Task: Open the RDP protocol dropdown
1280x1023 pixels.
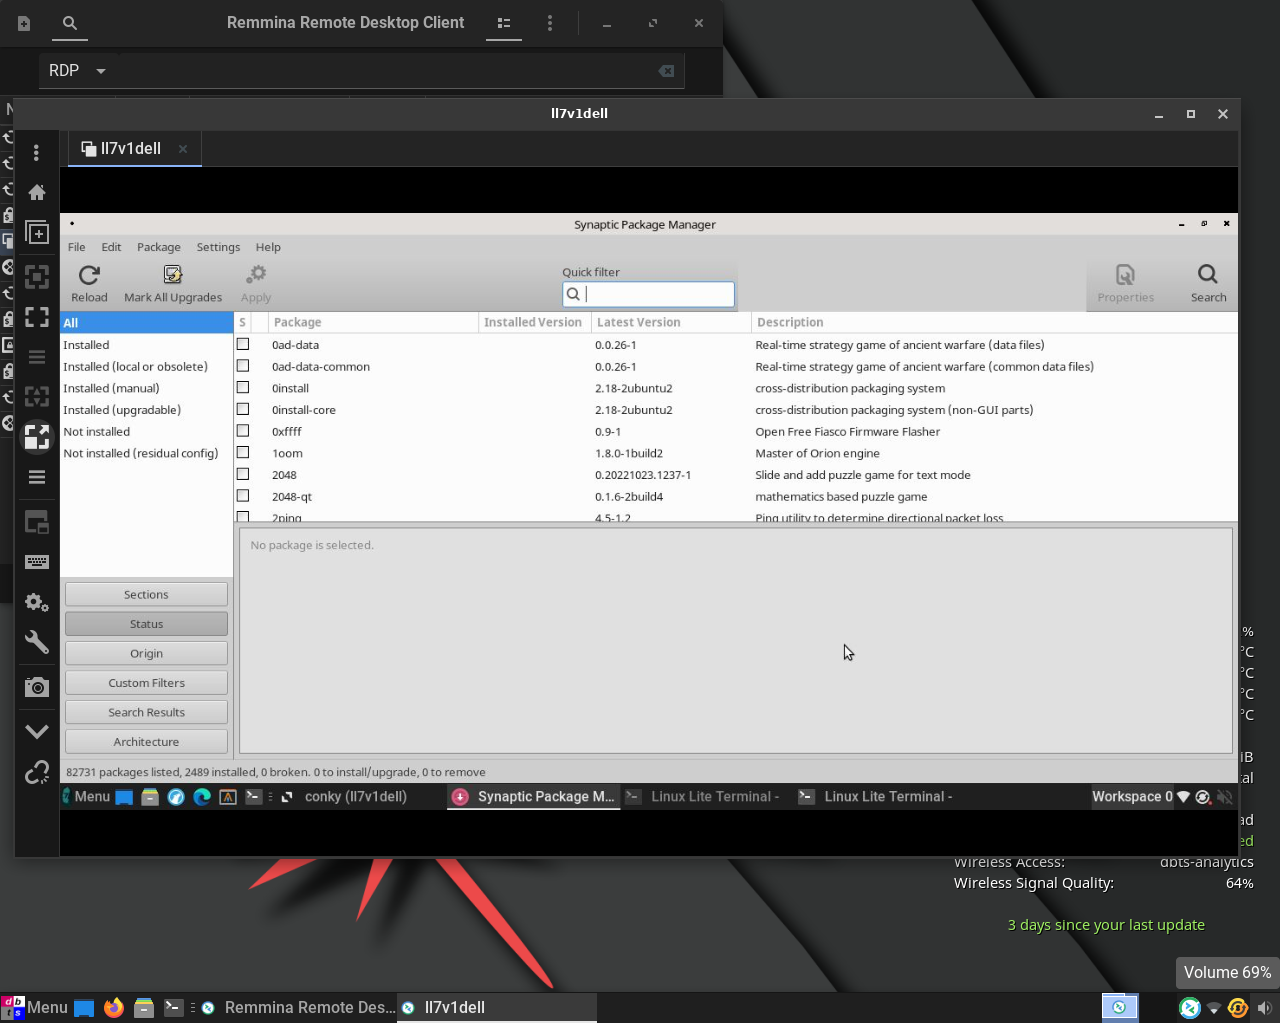Action: click(x=77, y=71)
